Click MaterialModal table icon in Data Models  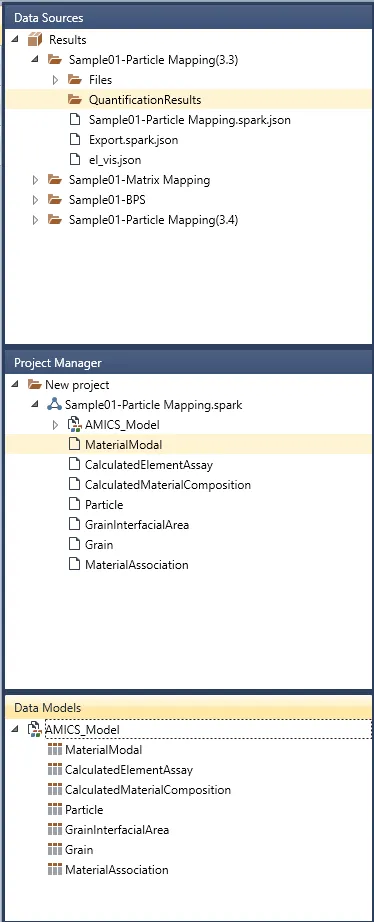tap(55, 750)
